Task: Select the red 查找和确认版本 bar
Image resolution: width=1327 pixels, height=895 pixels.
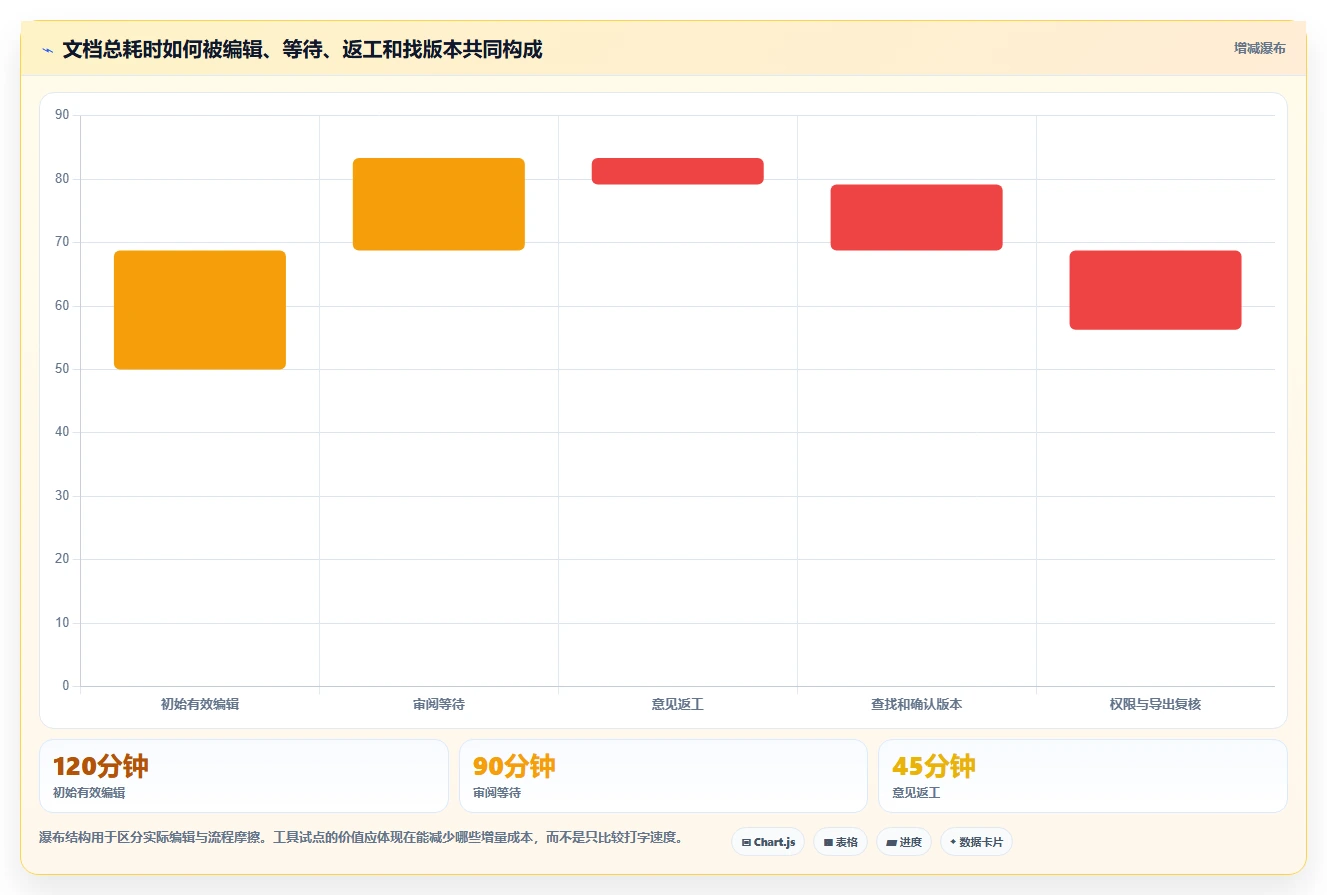Action: coord(917,217)
